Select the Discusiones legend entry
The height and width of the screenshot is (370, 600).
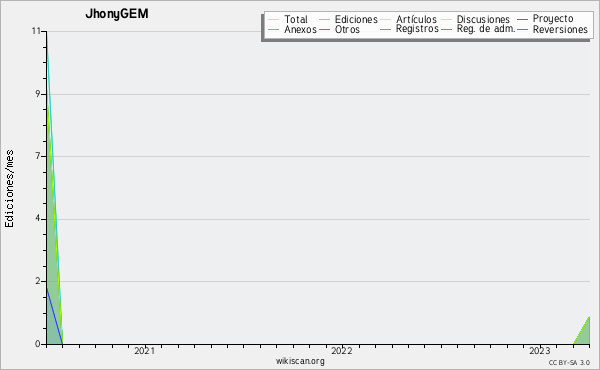point(475,19)
